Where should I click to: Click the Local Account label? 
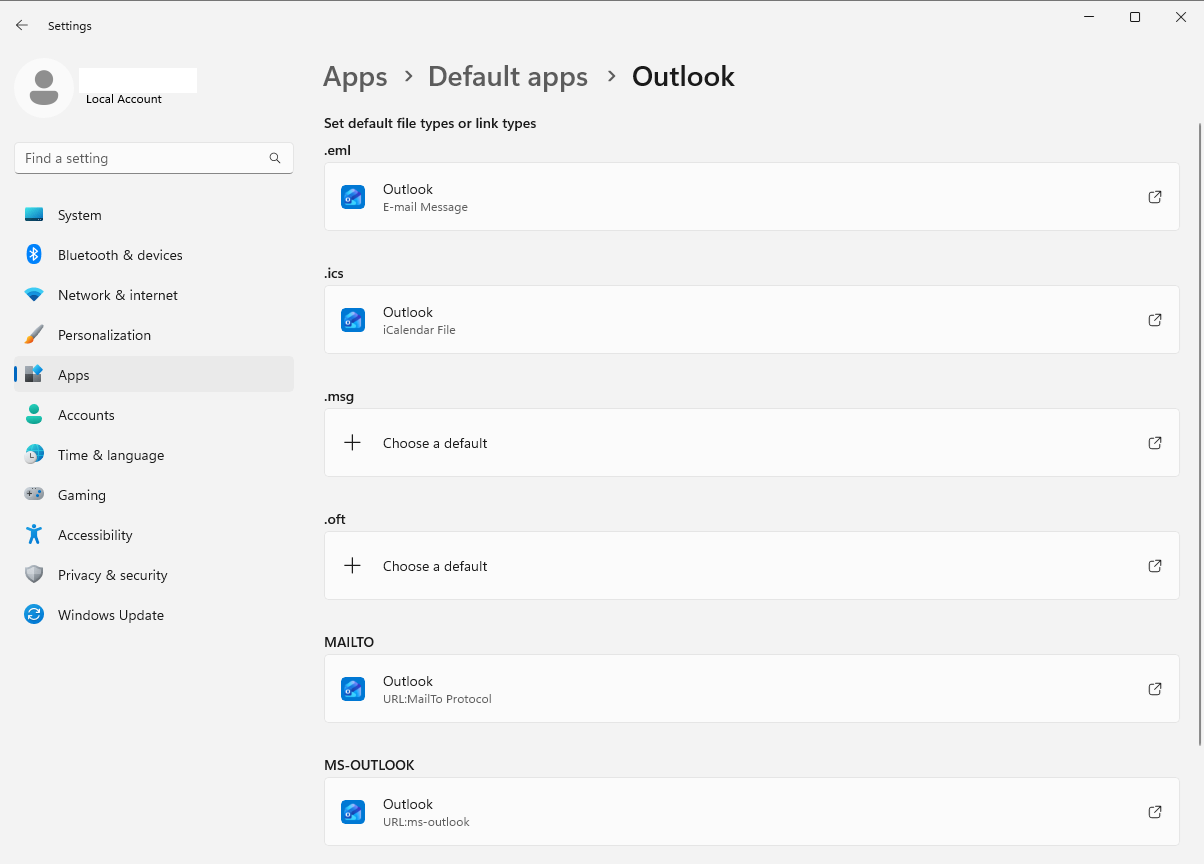pyautogui.click(x=124, y=99)
